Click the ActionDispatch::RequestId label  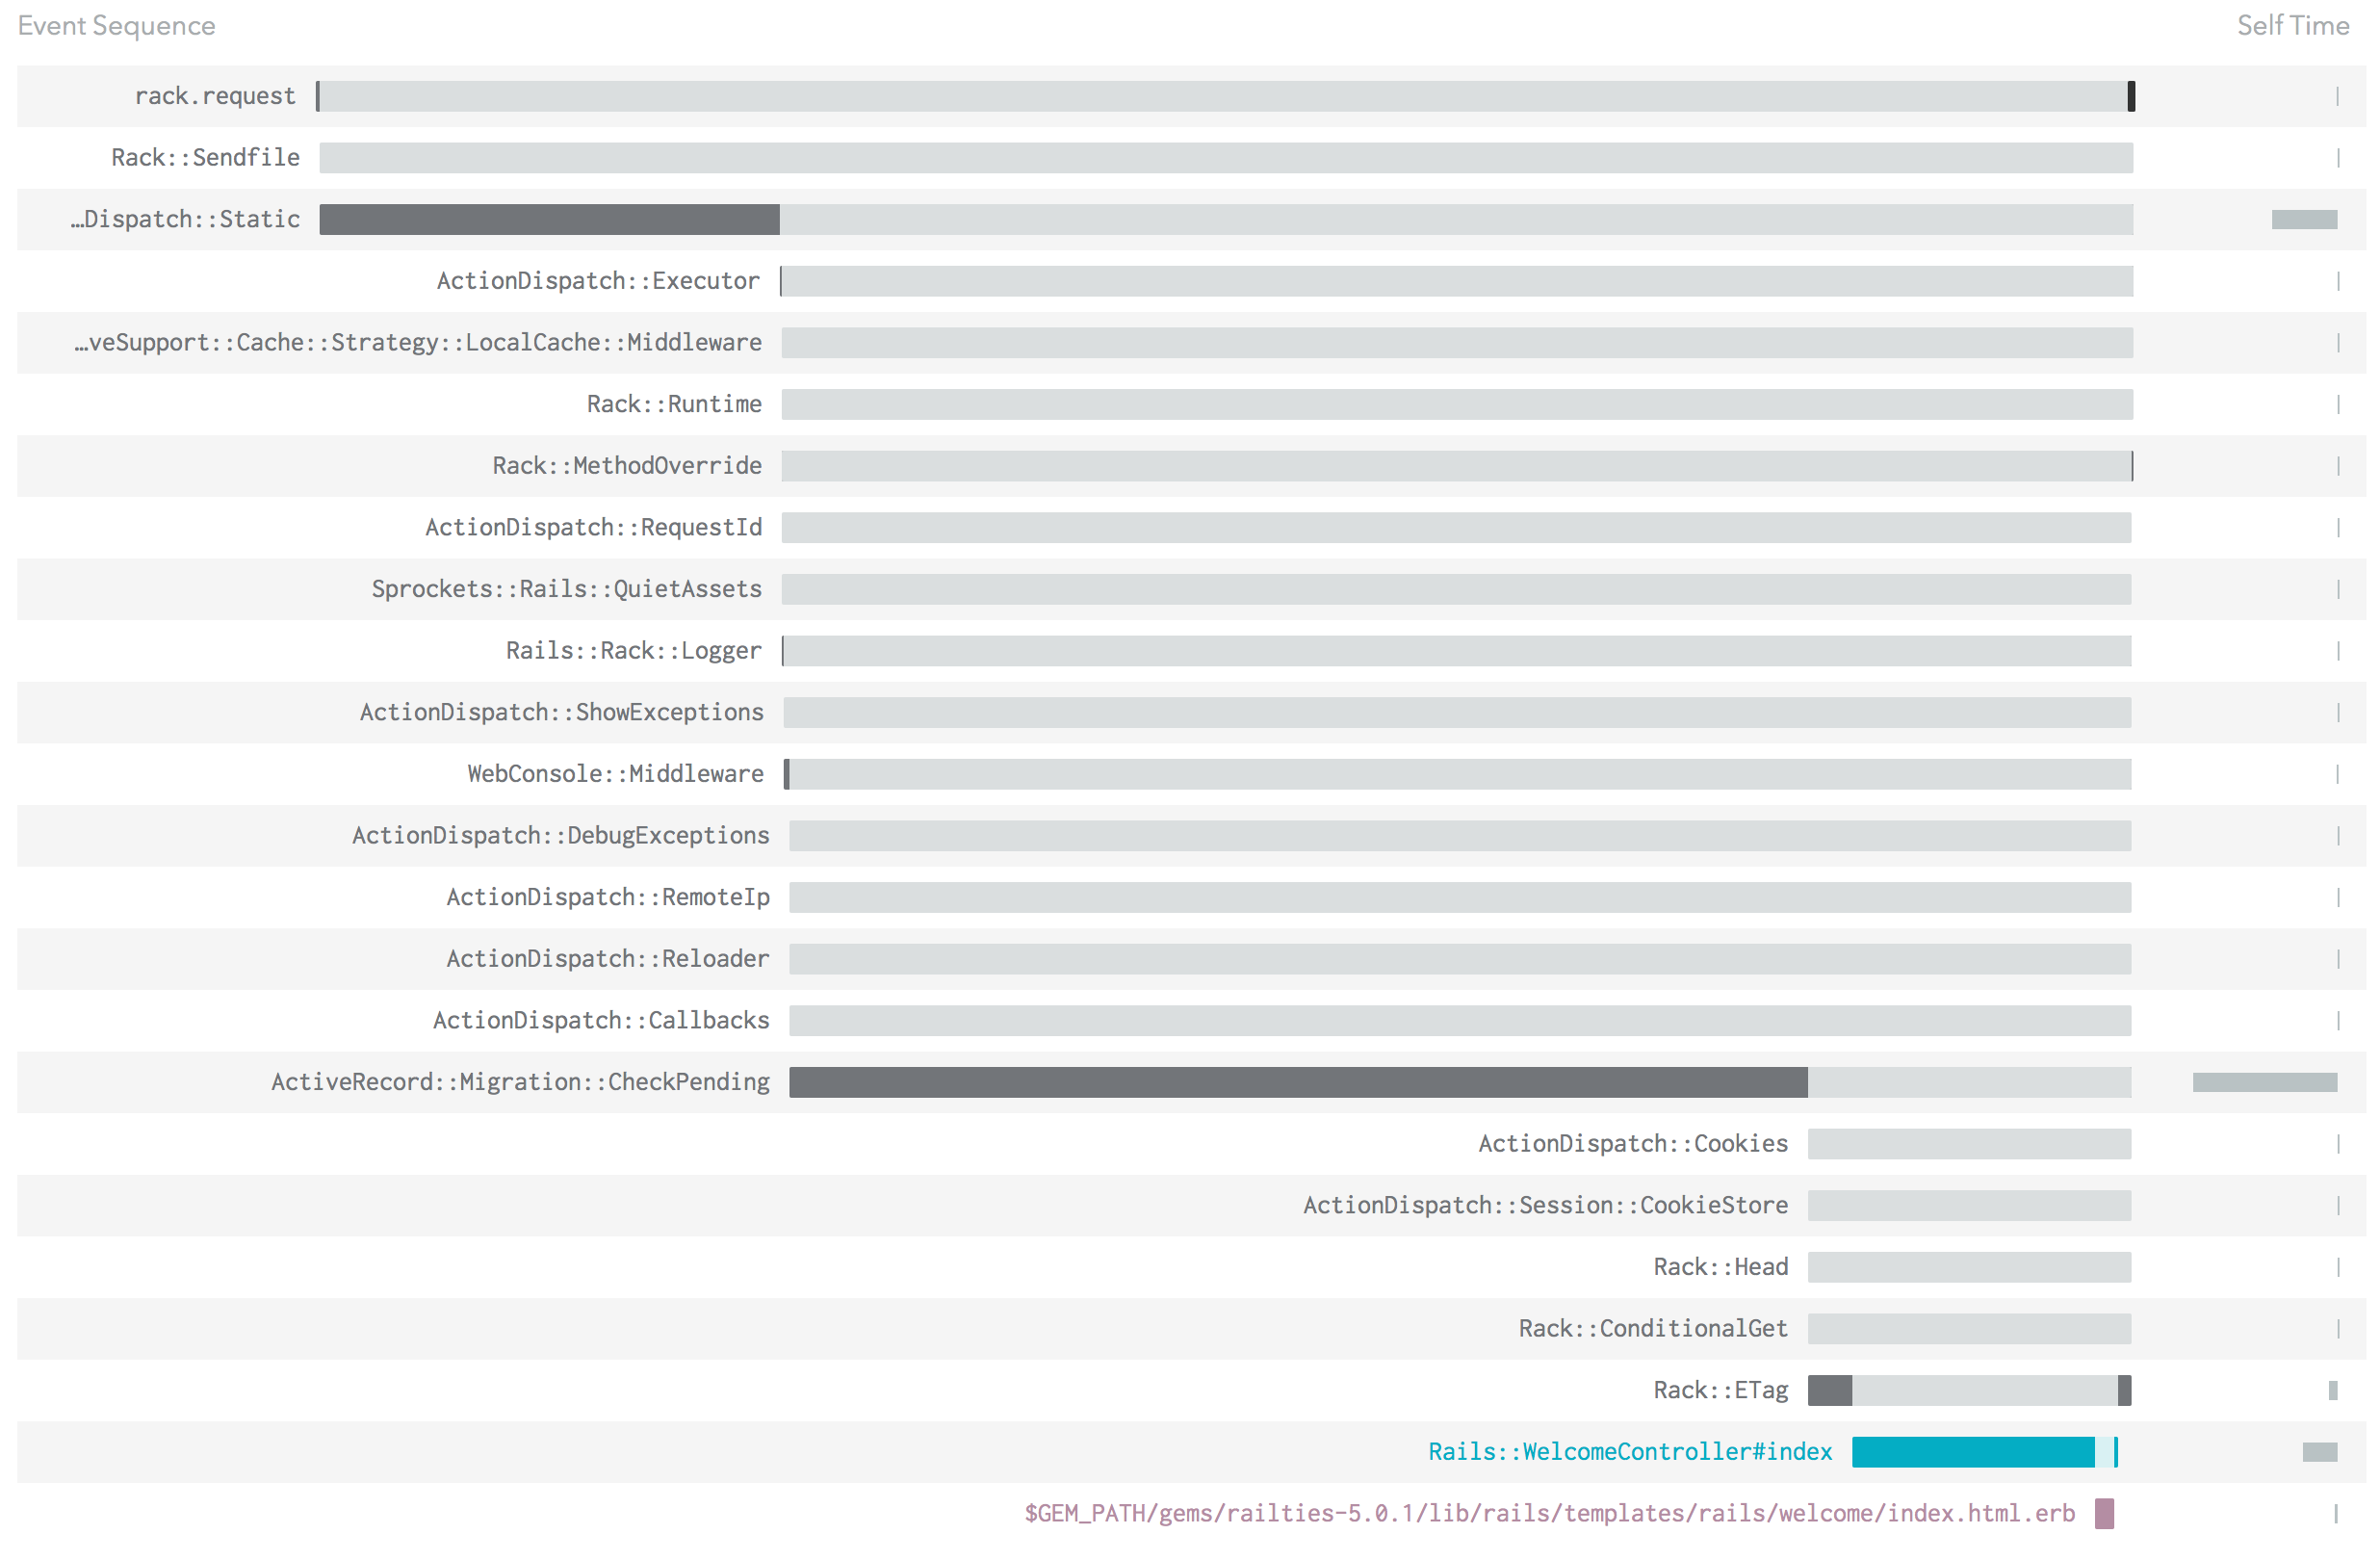tap(592, 527)
